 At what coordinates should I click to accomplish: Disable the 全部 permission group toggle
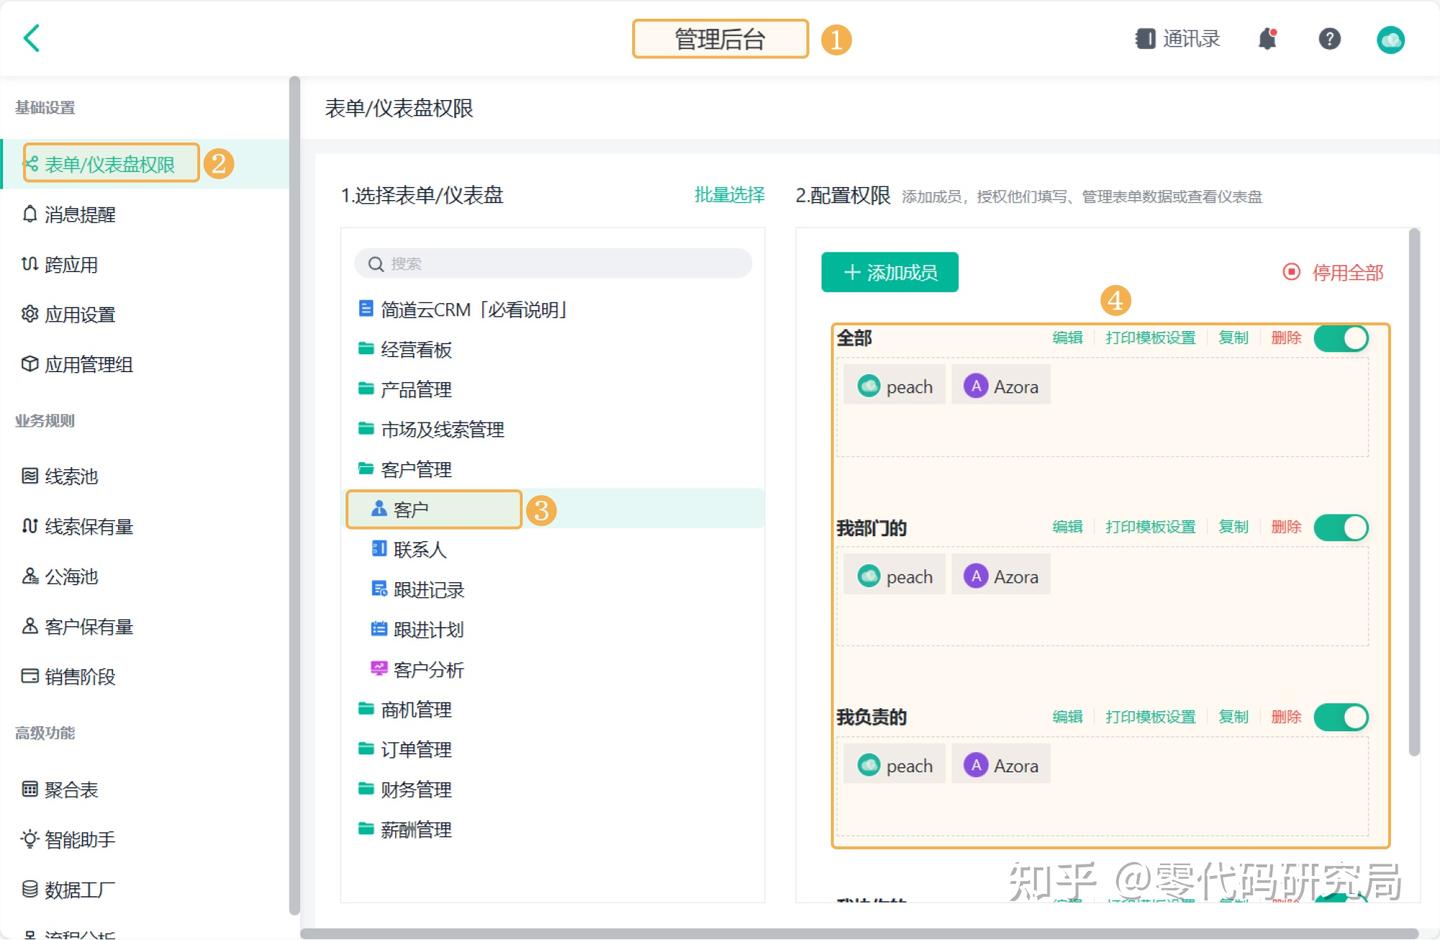point(1341,338)
